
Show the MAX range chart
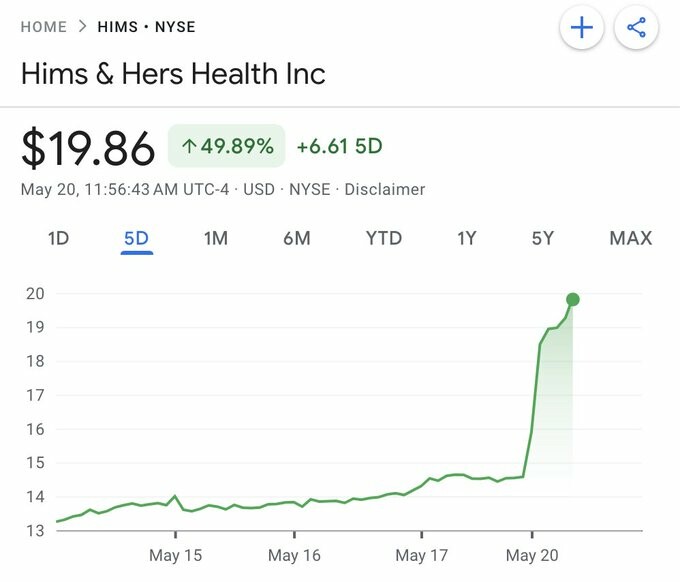631,238
